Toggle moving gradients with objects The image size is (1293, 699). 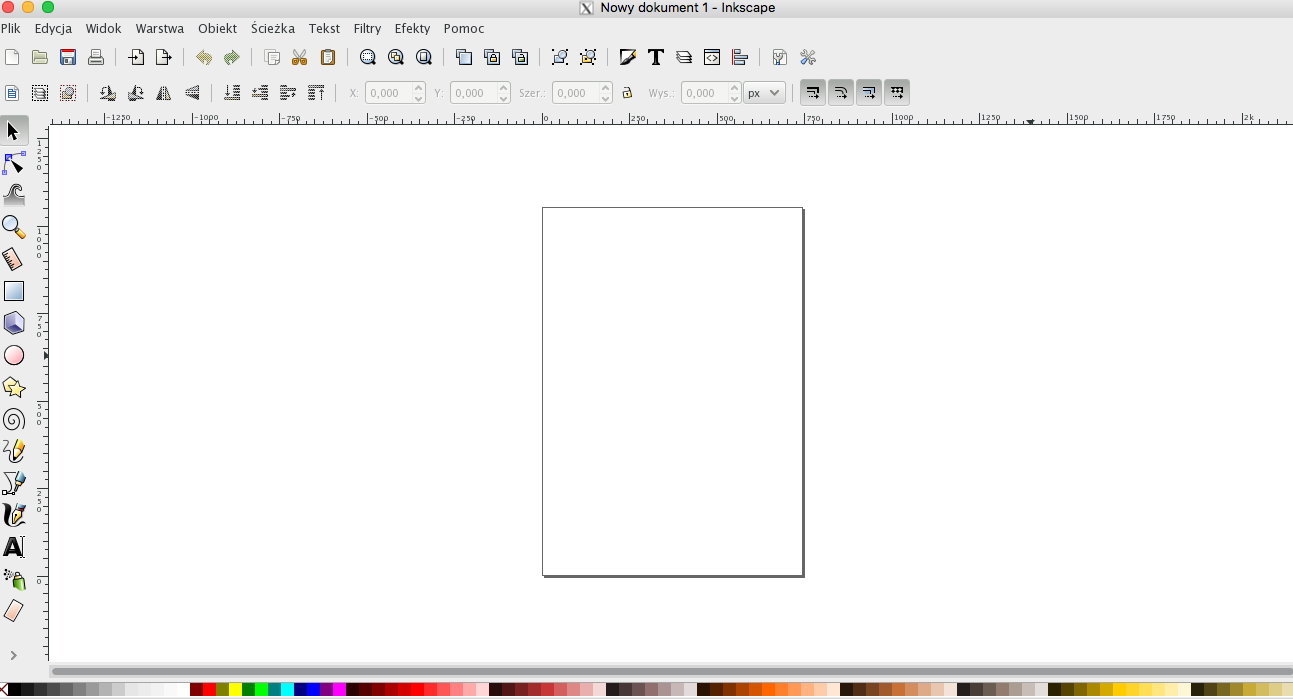coord(869,93)
